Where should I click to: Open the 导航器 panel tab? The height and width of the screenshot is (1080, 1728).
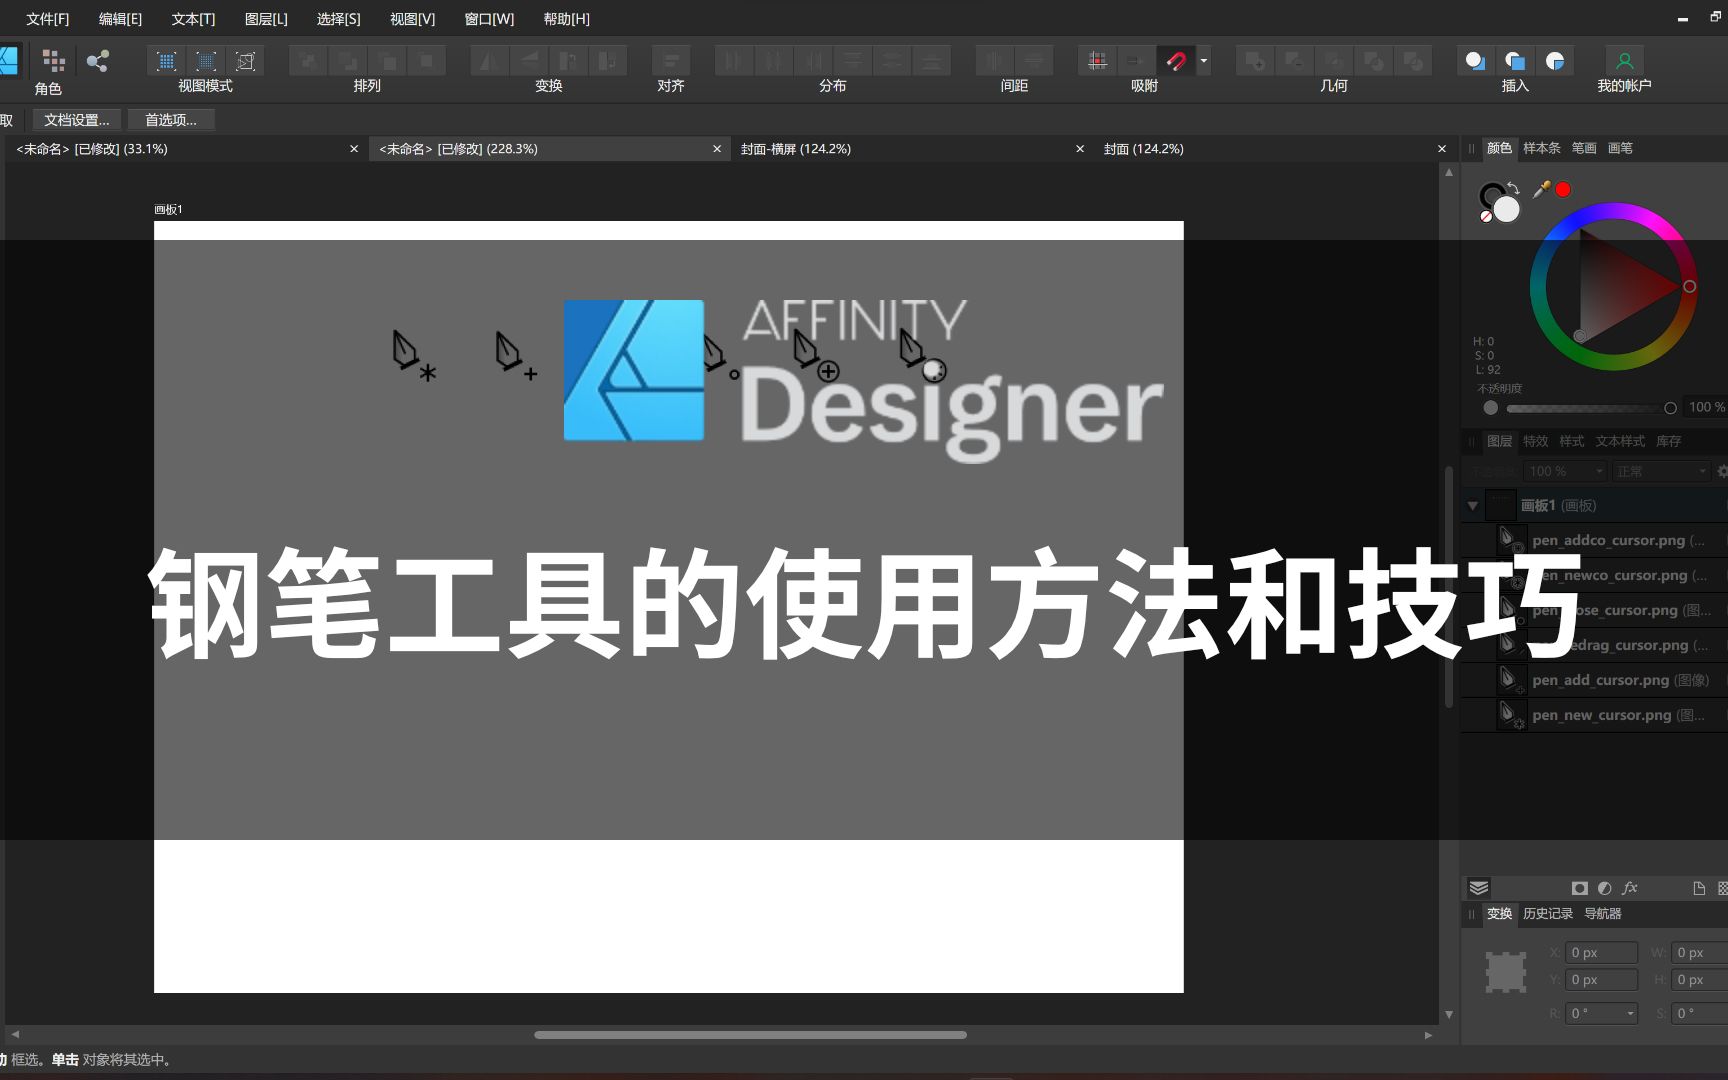click(1603, 914)
